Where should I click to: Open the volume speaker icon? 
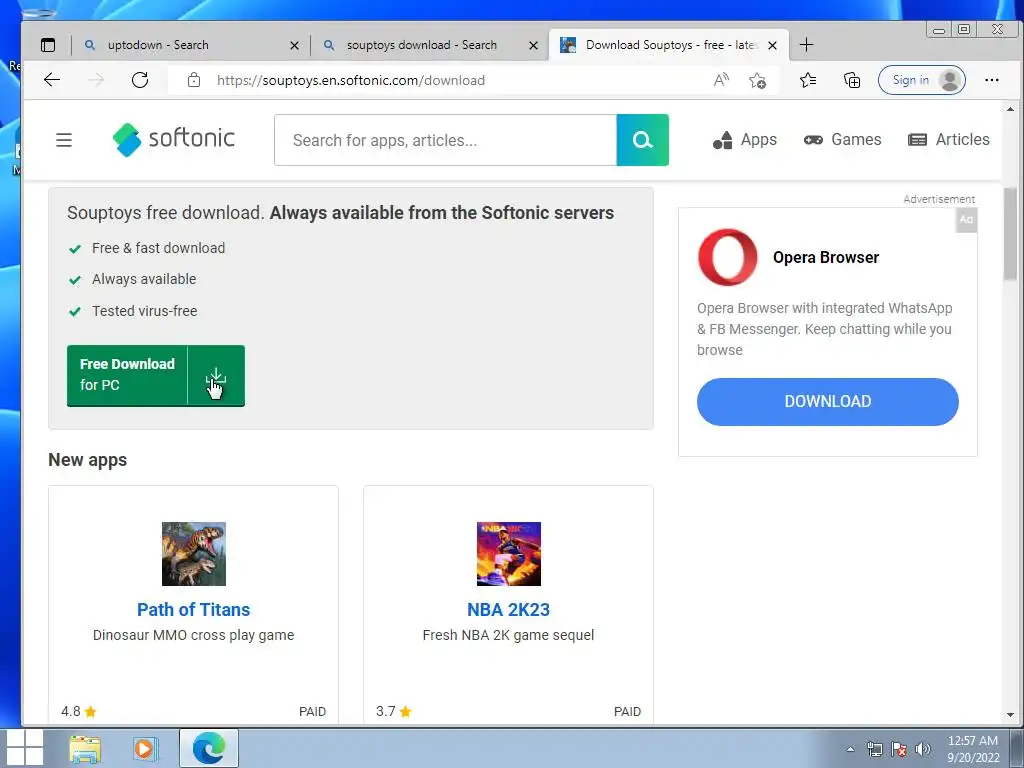point(922,749)
